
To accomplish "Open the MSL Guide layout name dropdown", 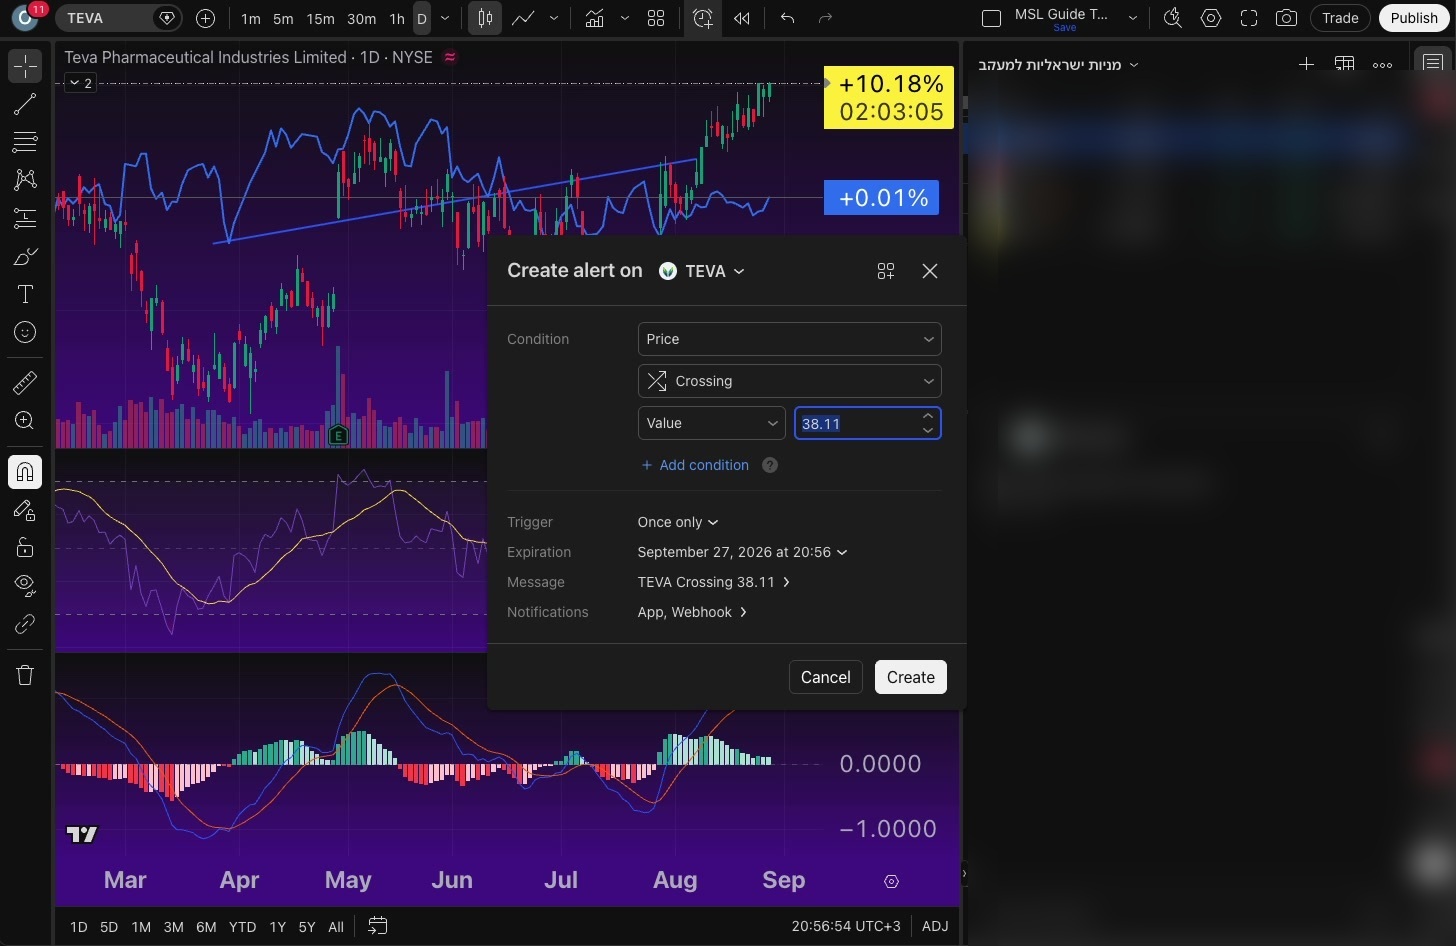I will coord(1133,18).
